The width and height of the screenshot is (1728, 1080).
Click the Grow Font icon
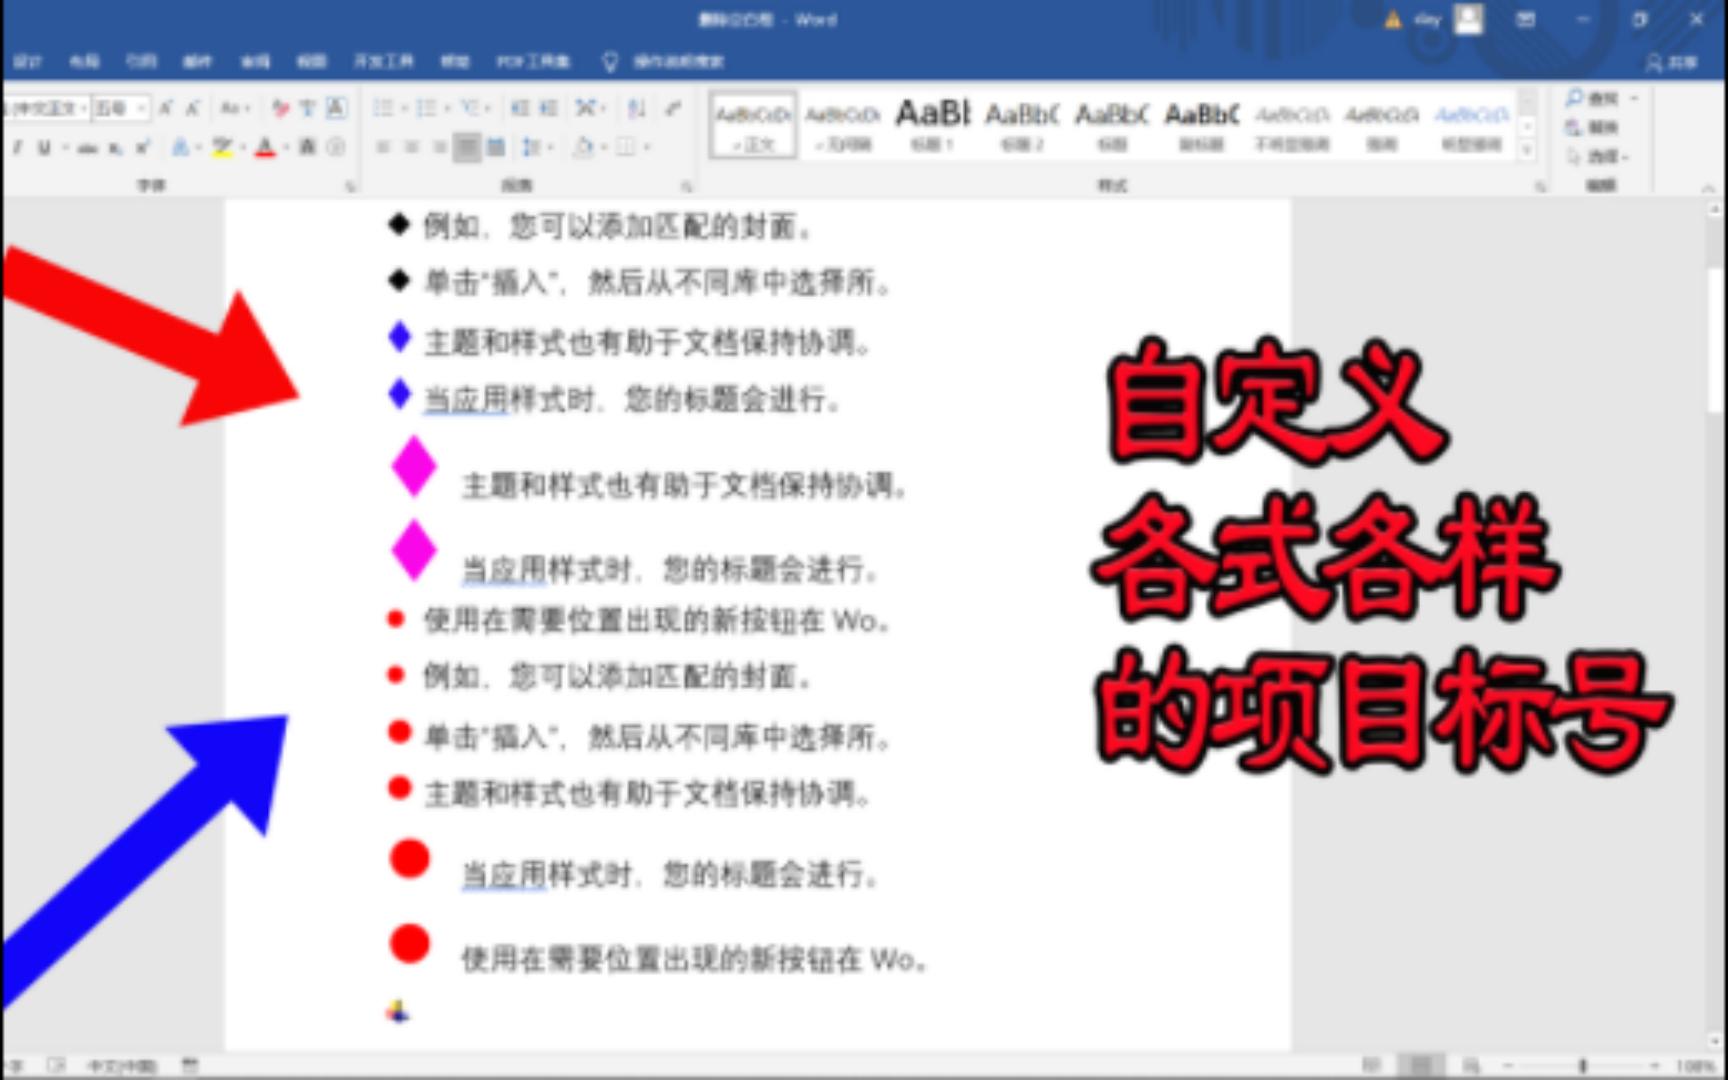[166, 108]
